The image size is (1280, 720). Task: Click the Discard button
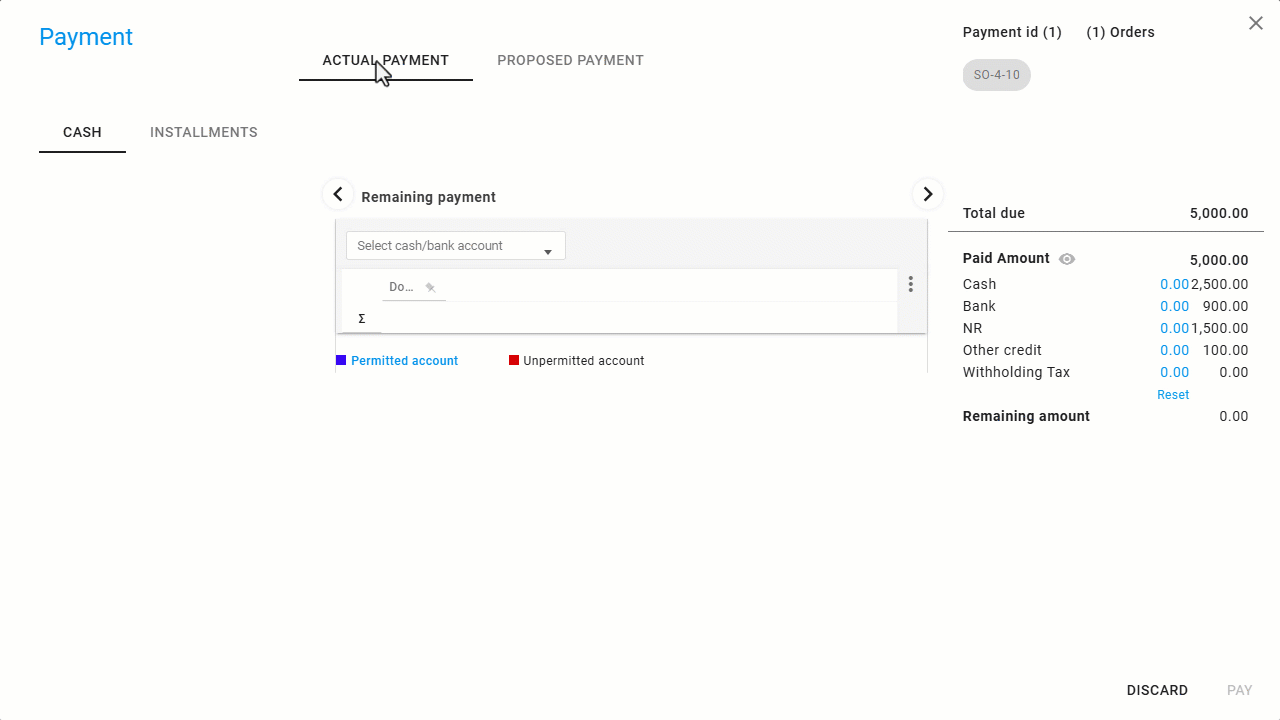pyautogui.click(x=1157, y=690)
